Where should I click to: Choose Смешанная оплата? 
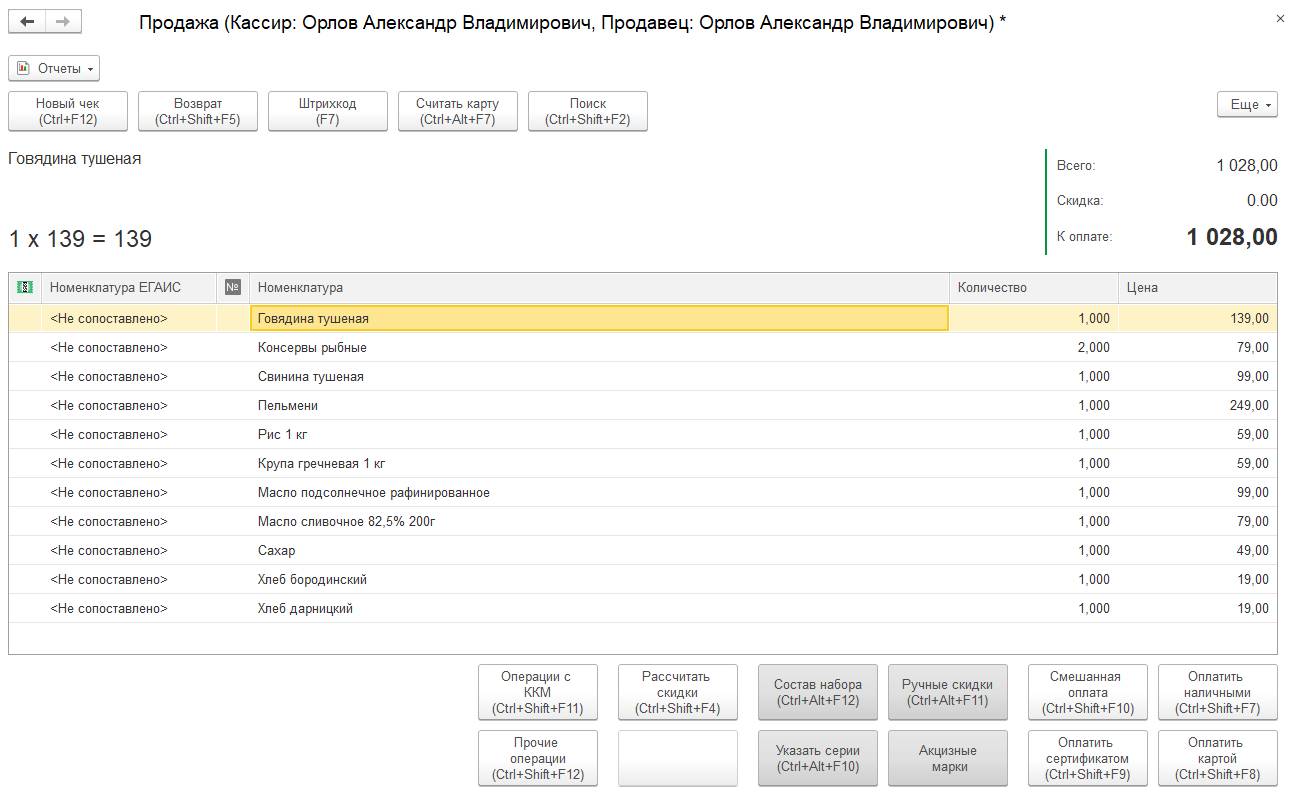pyautogui.click(x=1088, y=692)
